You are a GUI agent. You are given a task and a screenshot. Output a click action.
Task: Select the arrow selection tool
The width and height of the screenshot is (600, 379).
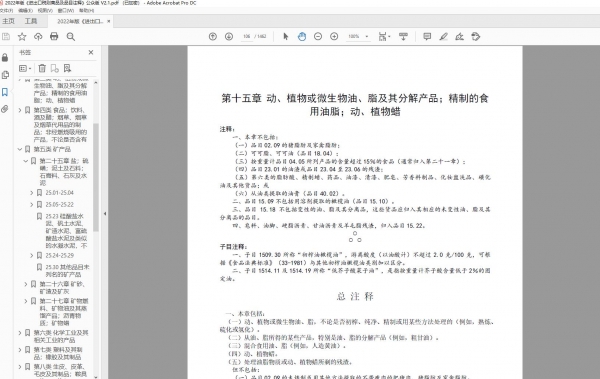pyautogui.click(x=285, y=36)
